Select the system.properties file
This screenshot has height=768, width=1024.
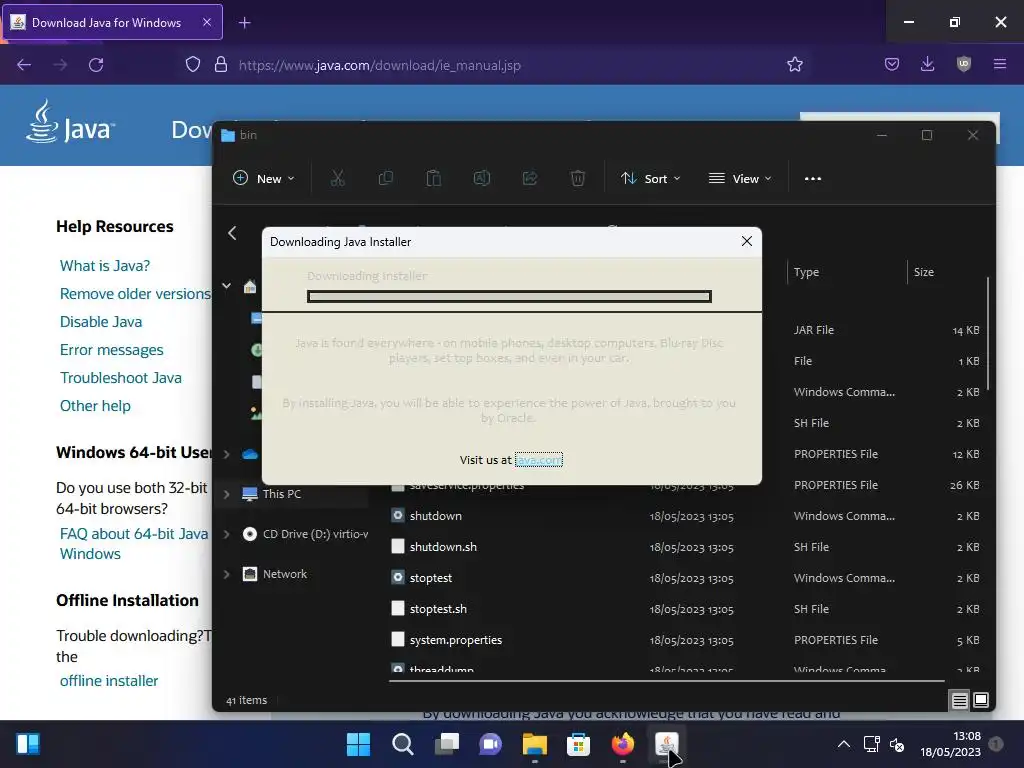click(x=456, y=640)
